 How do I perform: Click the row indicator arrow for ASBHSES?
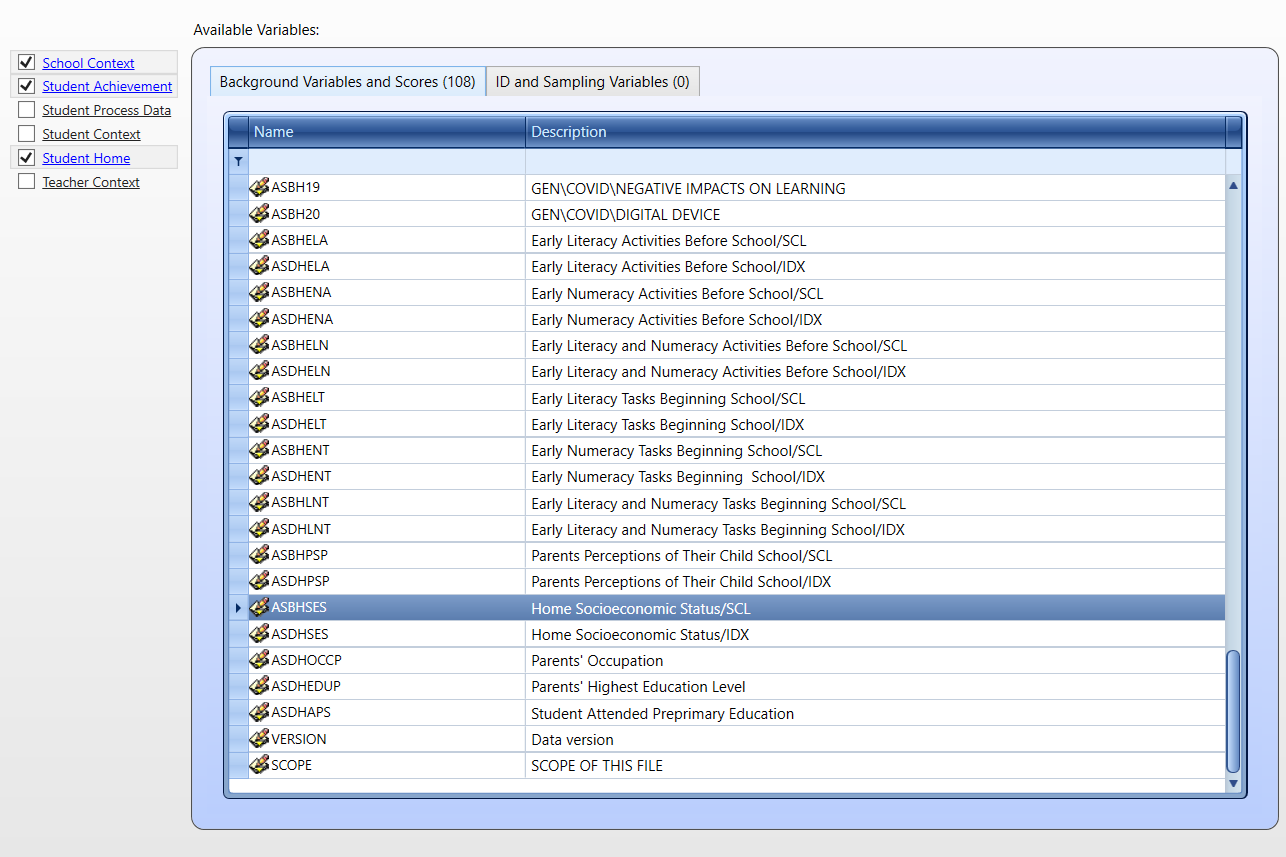pos(238,608)
